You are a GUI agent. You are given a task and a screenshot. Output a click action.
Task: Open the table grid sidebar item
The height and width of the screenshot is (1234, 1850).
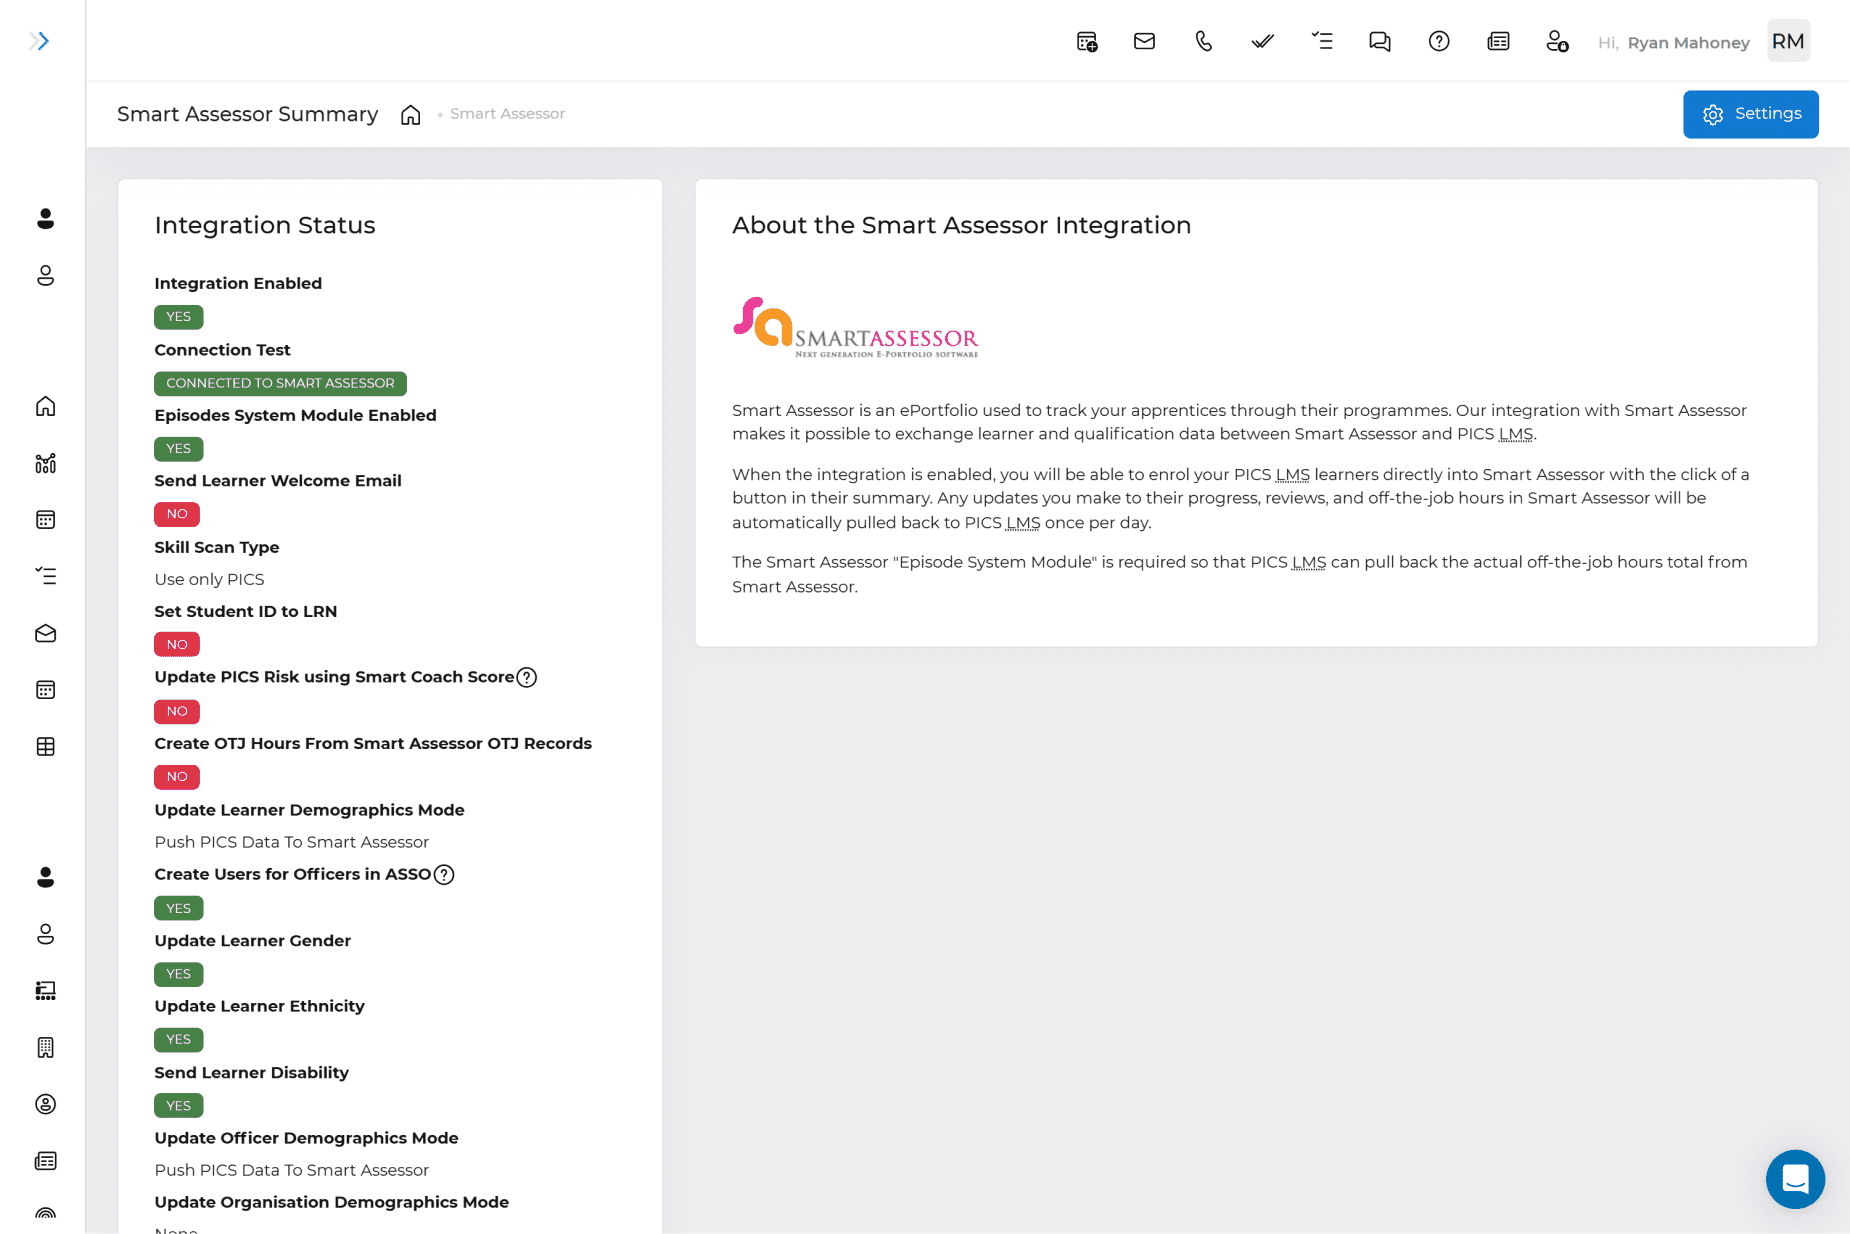[45, 747]
